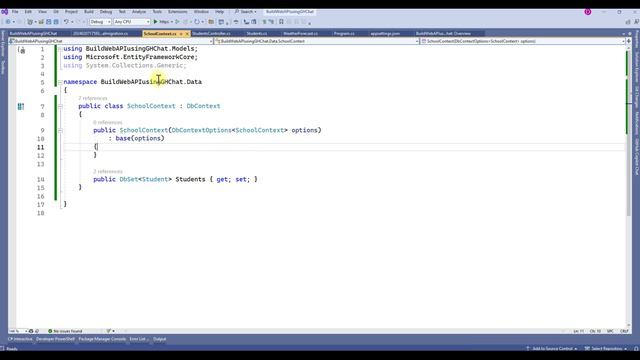This screenshot has width=640, height=360.
Task: Open the File menu
Action: click(15, 12)
